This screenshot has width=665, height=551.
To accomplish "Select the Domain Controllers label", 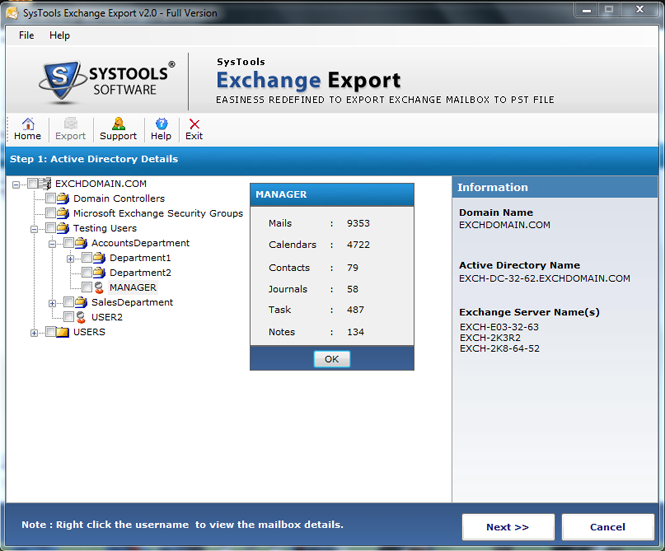I will point(119,199).
